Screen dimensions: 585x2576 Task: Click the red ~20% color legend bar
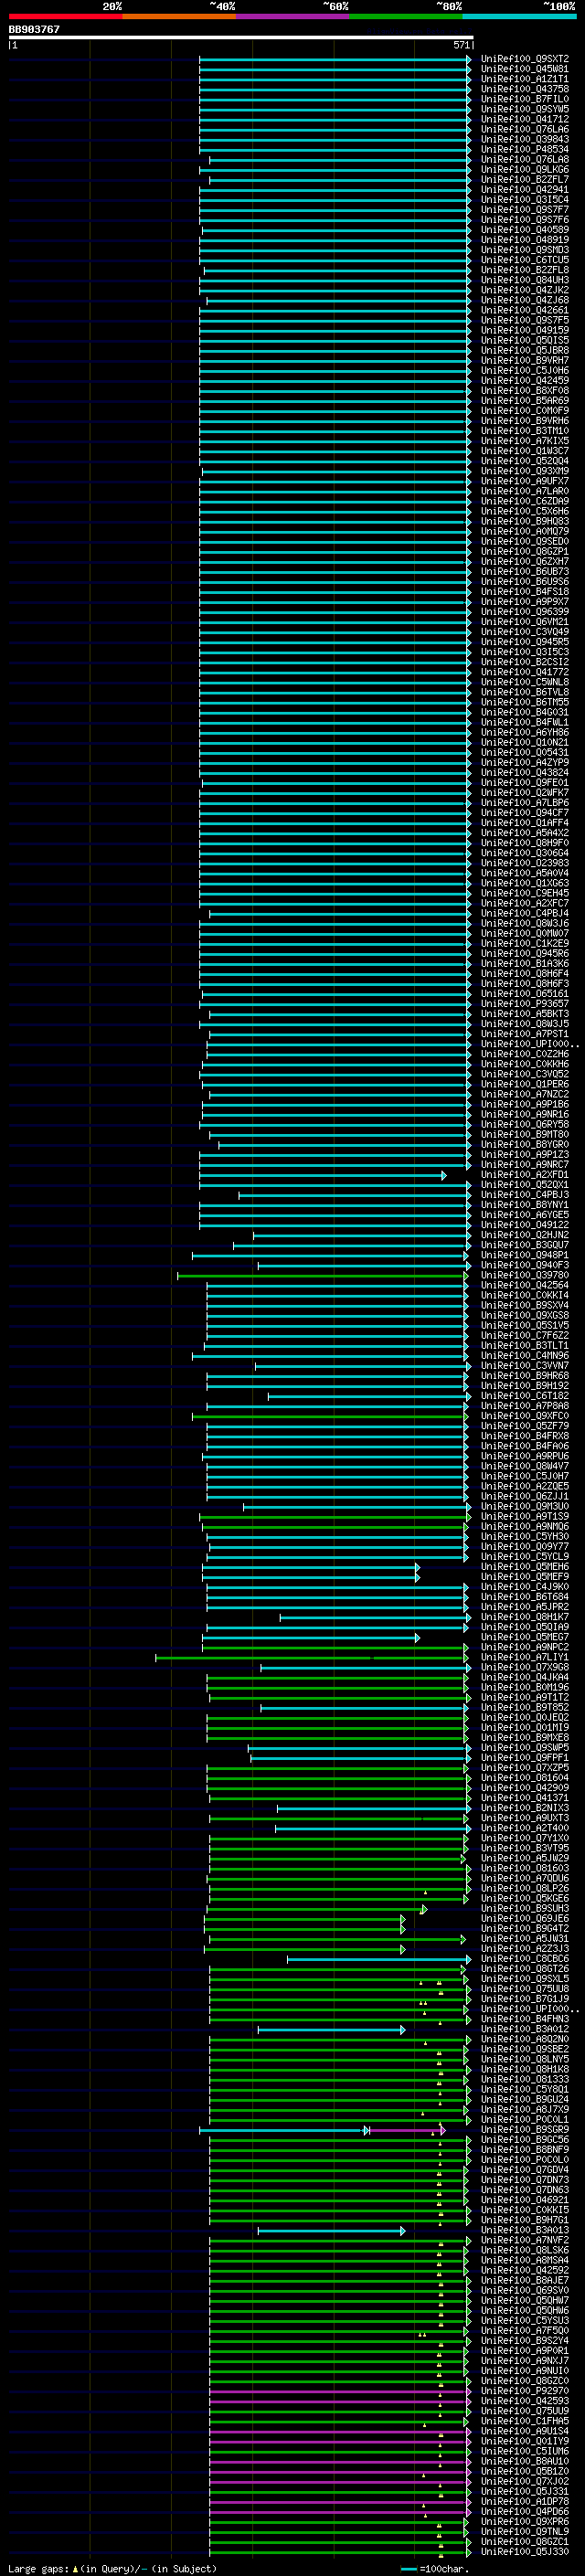pos(65,16)
